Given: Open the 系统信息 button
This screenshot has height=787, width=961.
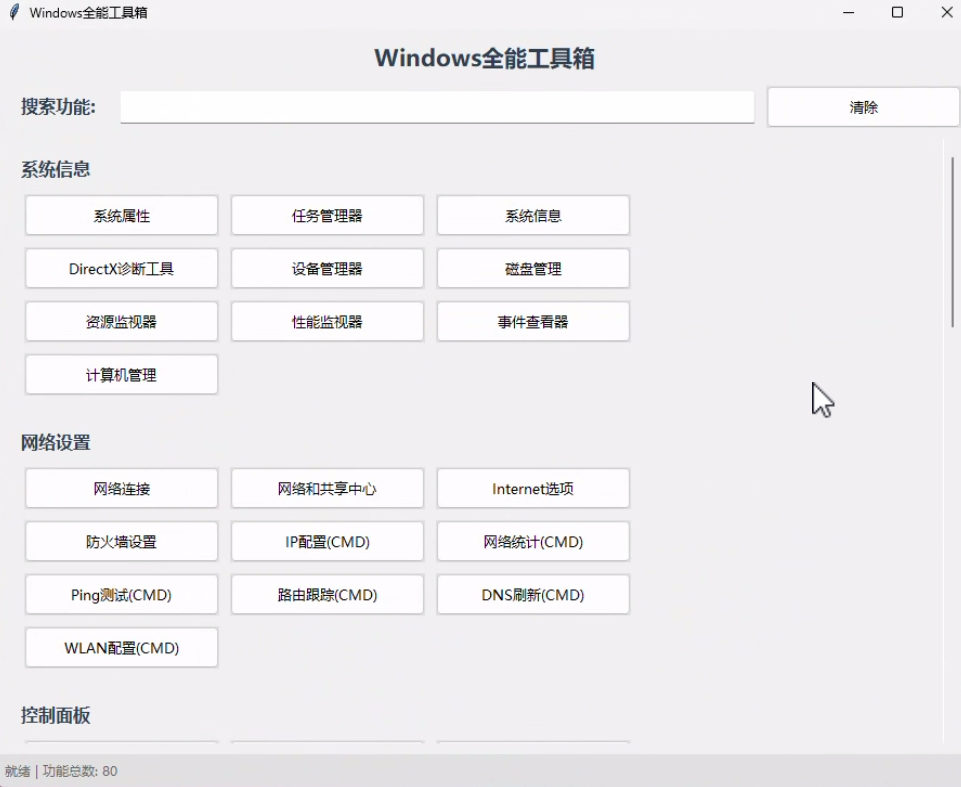Looking at the screenshot, I should [x=533, y=215].
